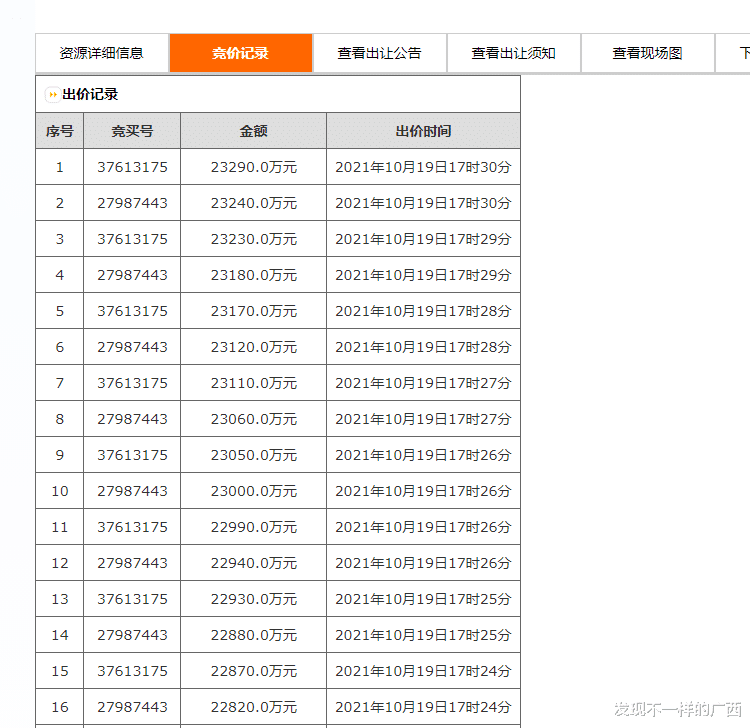Click bidder number 27987443 in row 14
This screenshot has width=750, height=728.
(132, 635)
